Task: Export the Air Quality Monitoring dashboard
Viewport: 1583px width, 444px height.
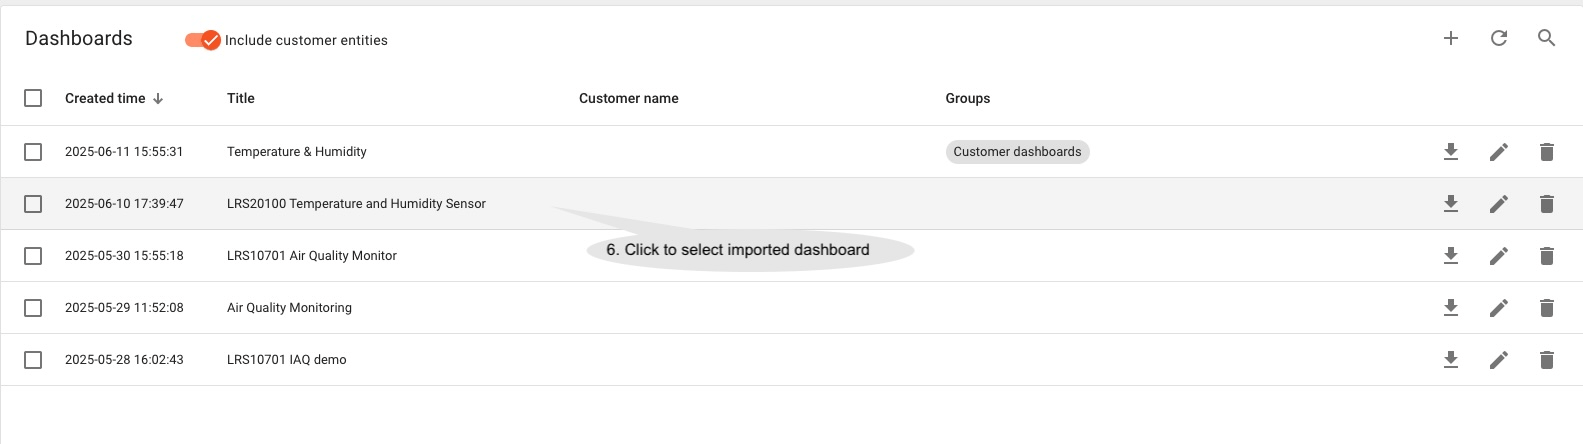Action: pos(1450,308)
